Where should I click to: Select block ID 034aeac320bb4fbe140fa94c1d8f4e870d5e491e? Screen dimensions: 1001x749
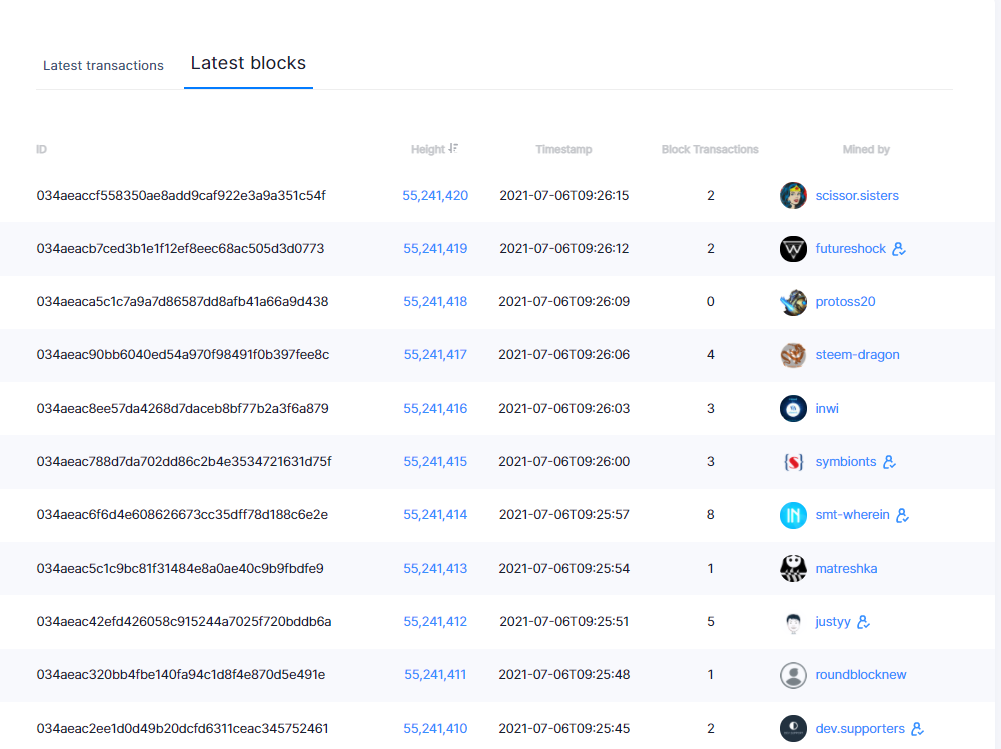(181, 674)
